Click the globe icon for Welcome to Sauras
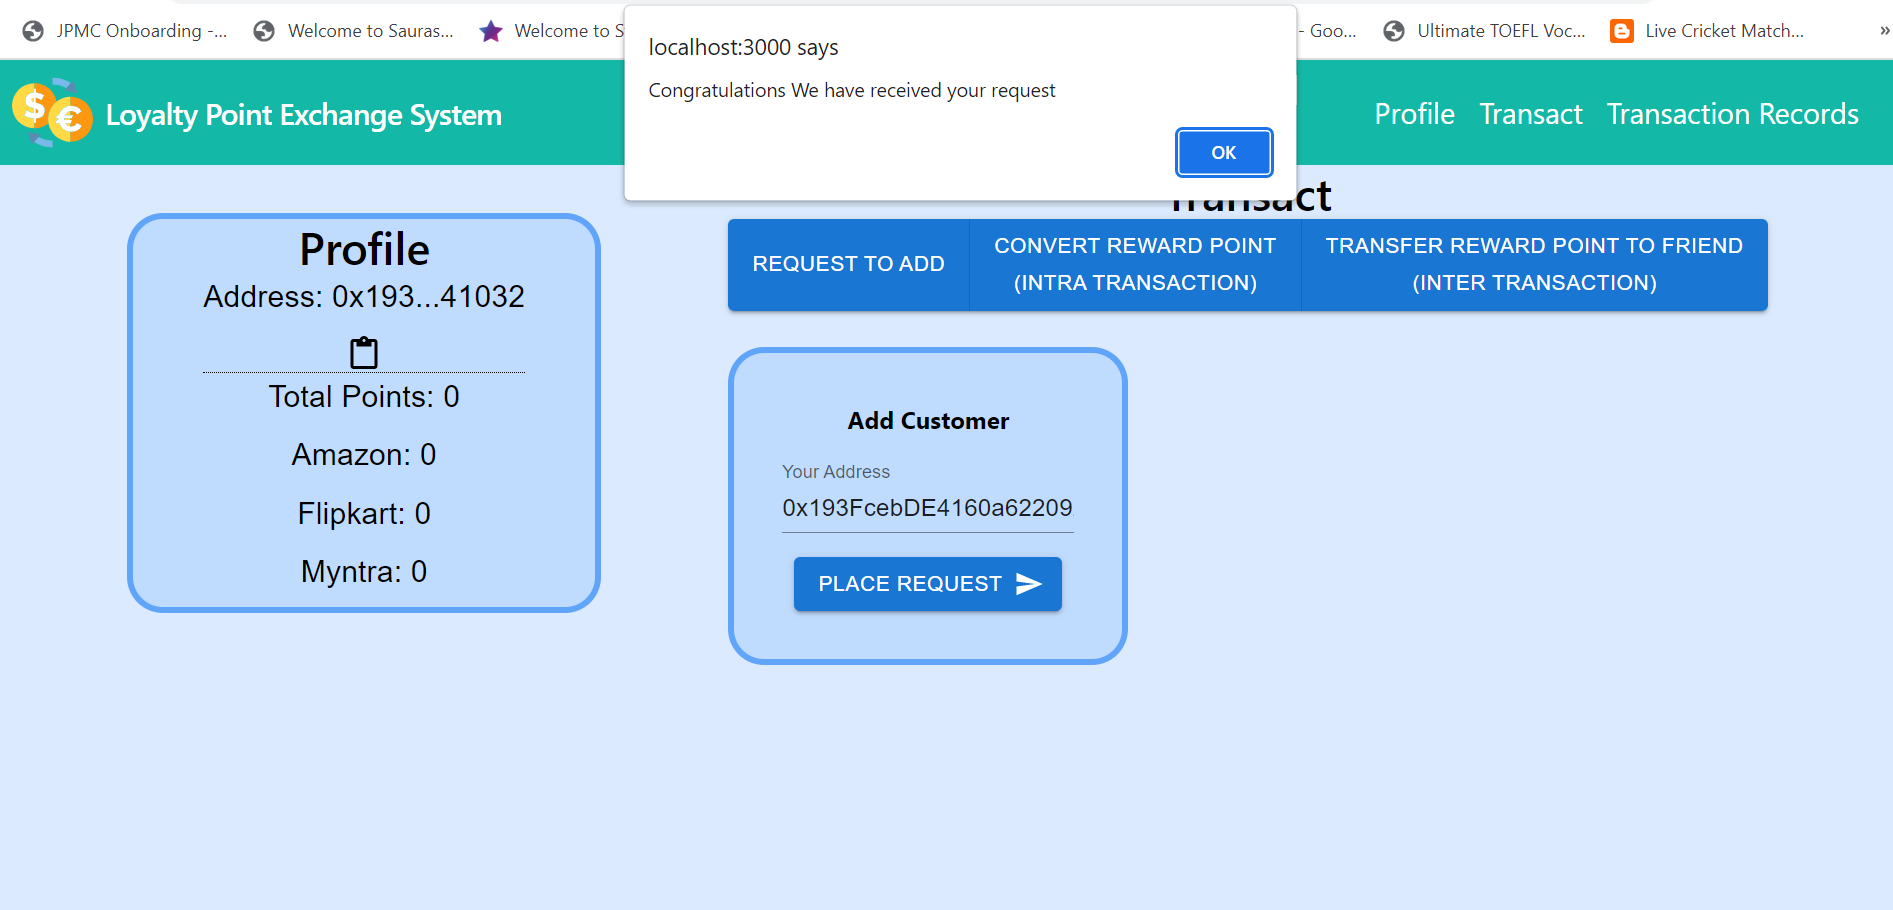Image resolution: width=1893 pixels, height=910 pixels. (263, 30)
